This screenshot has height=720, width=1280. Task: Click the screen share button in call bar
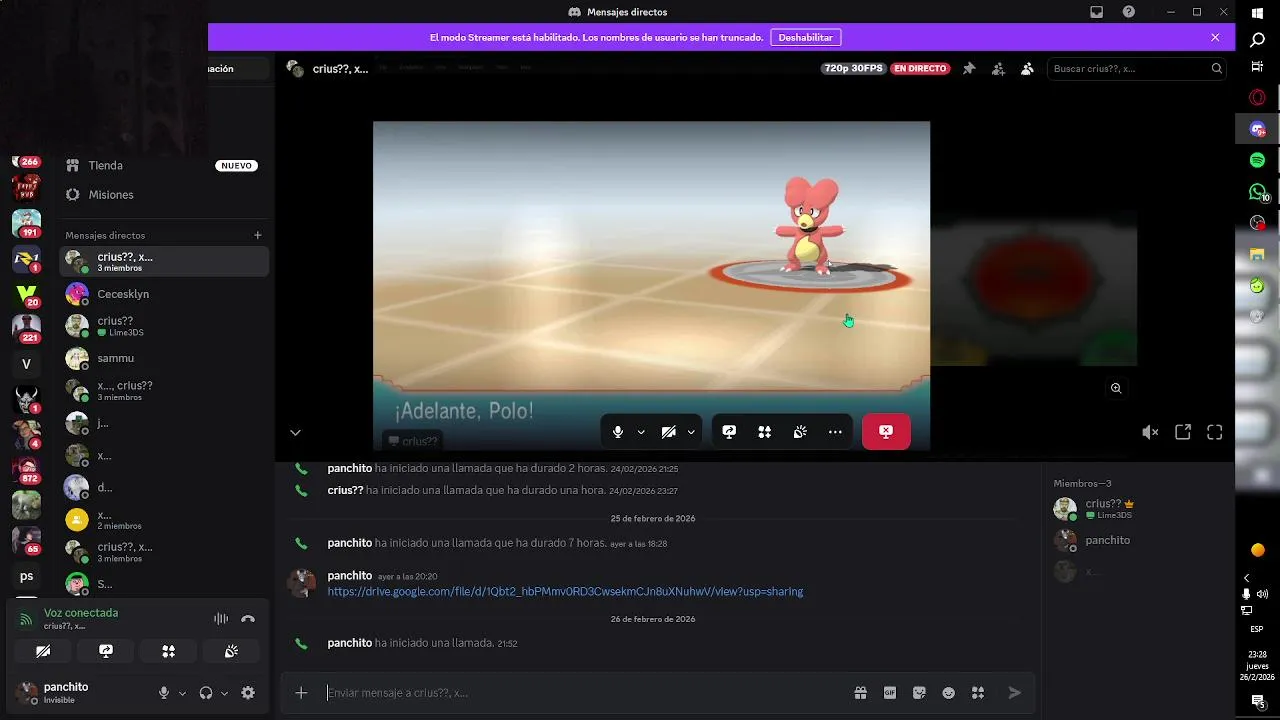pyautogui.click(x=729, y=432)
